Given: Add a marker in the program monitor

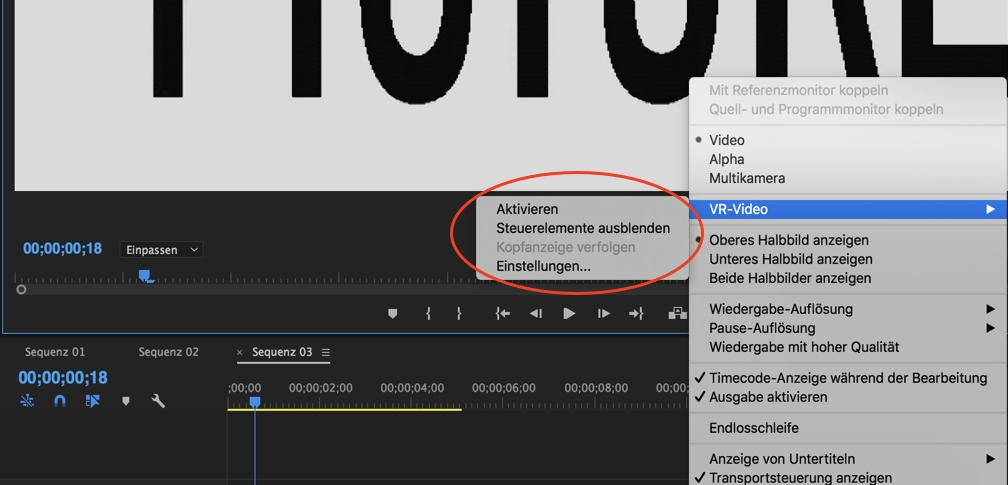Looking at the screenshot, I should (x=392, y=313).
